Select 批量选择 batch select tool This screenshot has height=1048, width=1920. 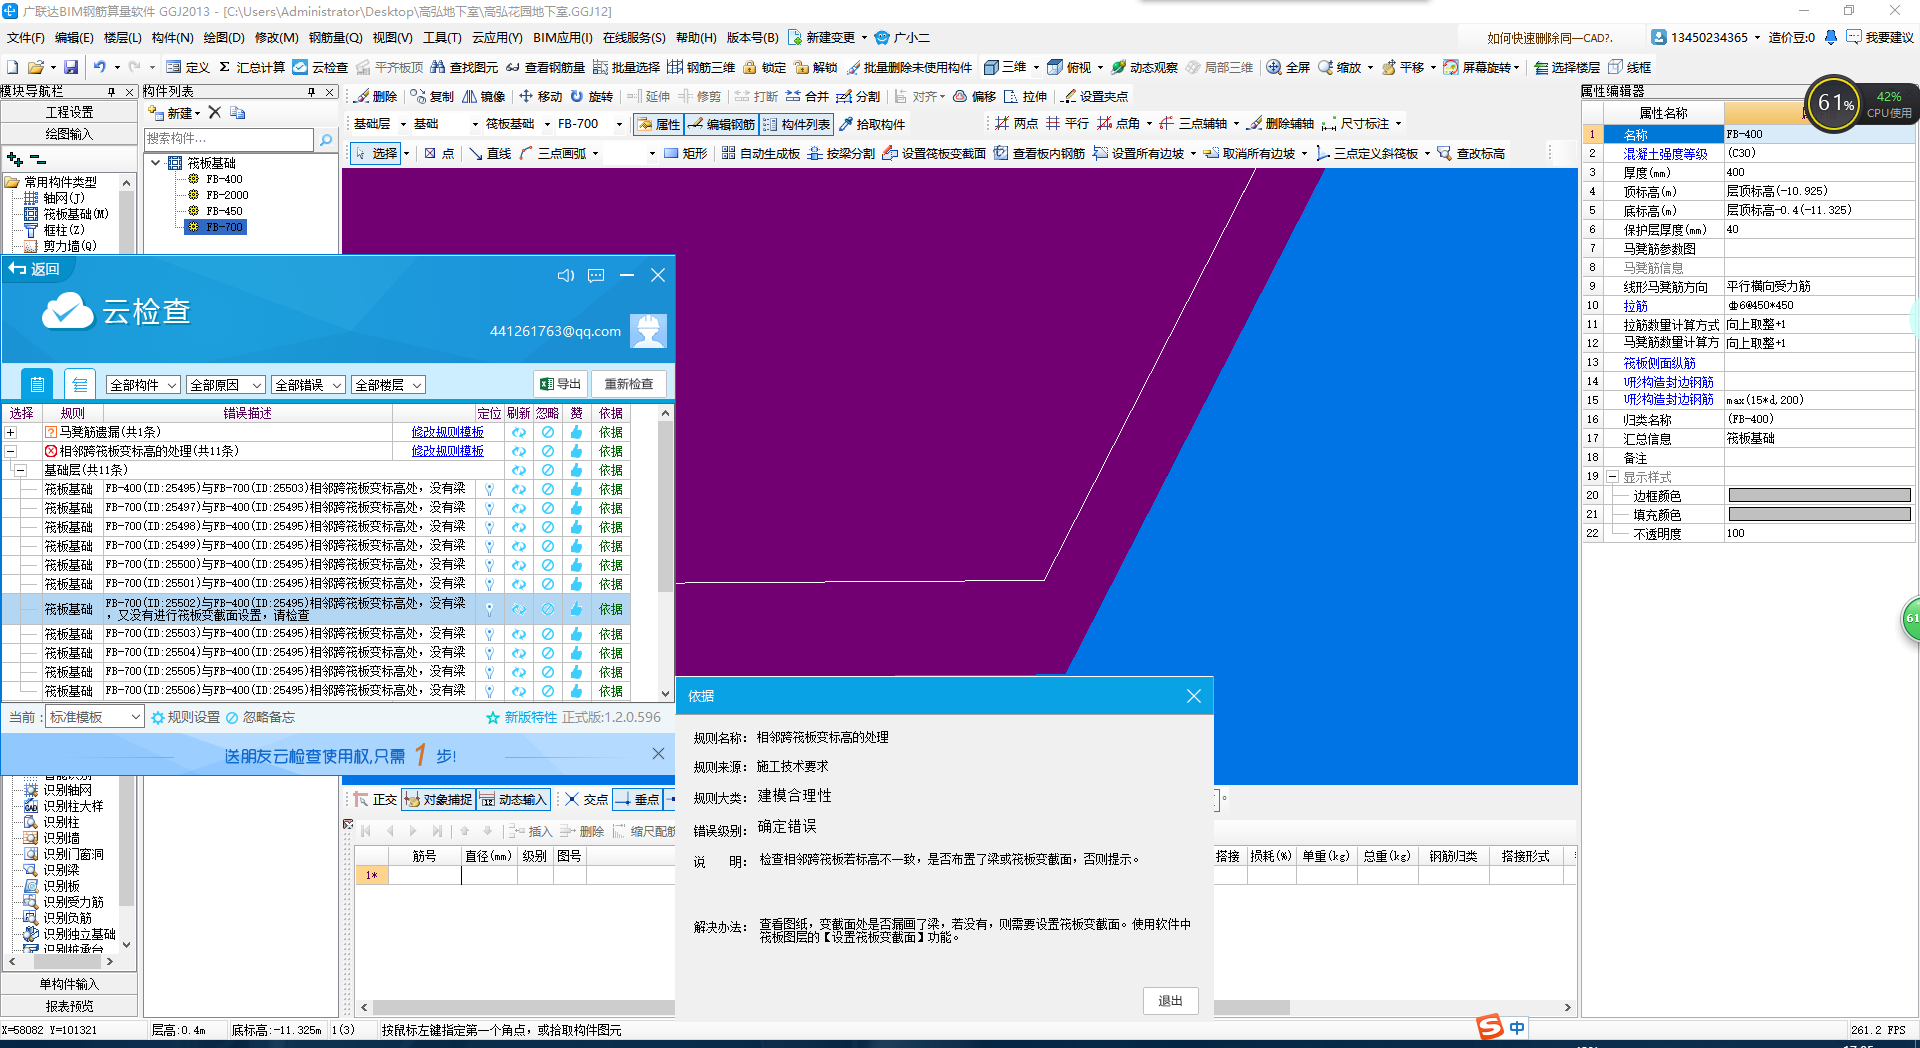point(626,67)
